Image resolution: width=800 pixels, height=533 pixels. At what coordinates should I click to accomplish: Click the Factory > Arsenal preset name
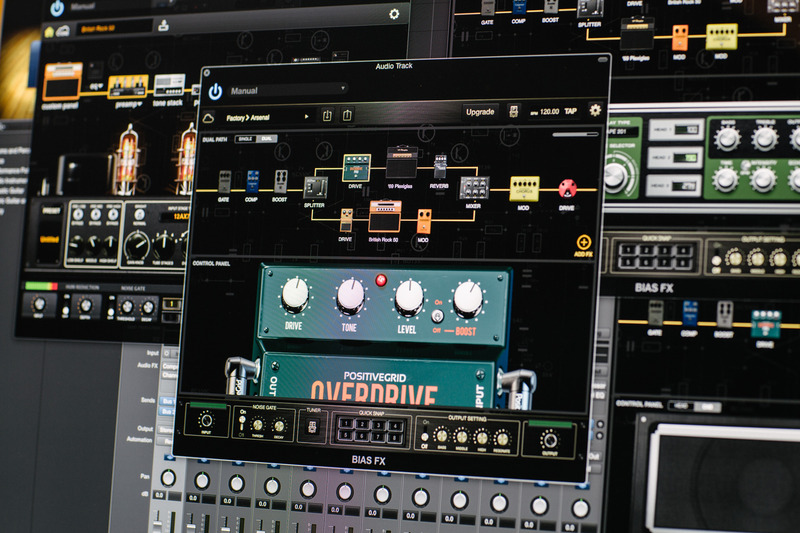tap(248, 118)
